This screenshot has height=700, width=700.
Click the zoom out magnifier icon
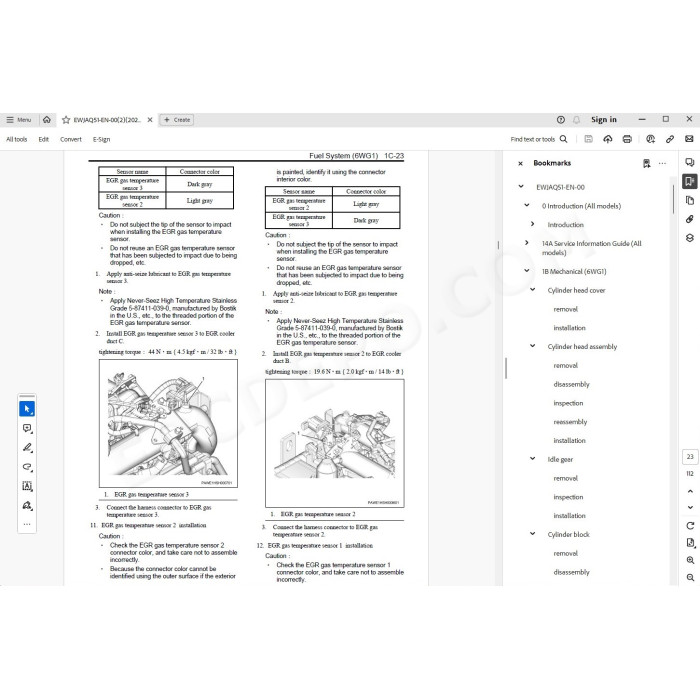[x=690, y=577]
